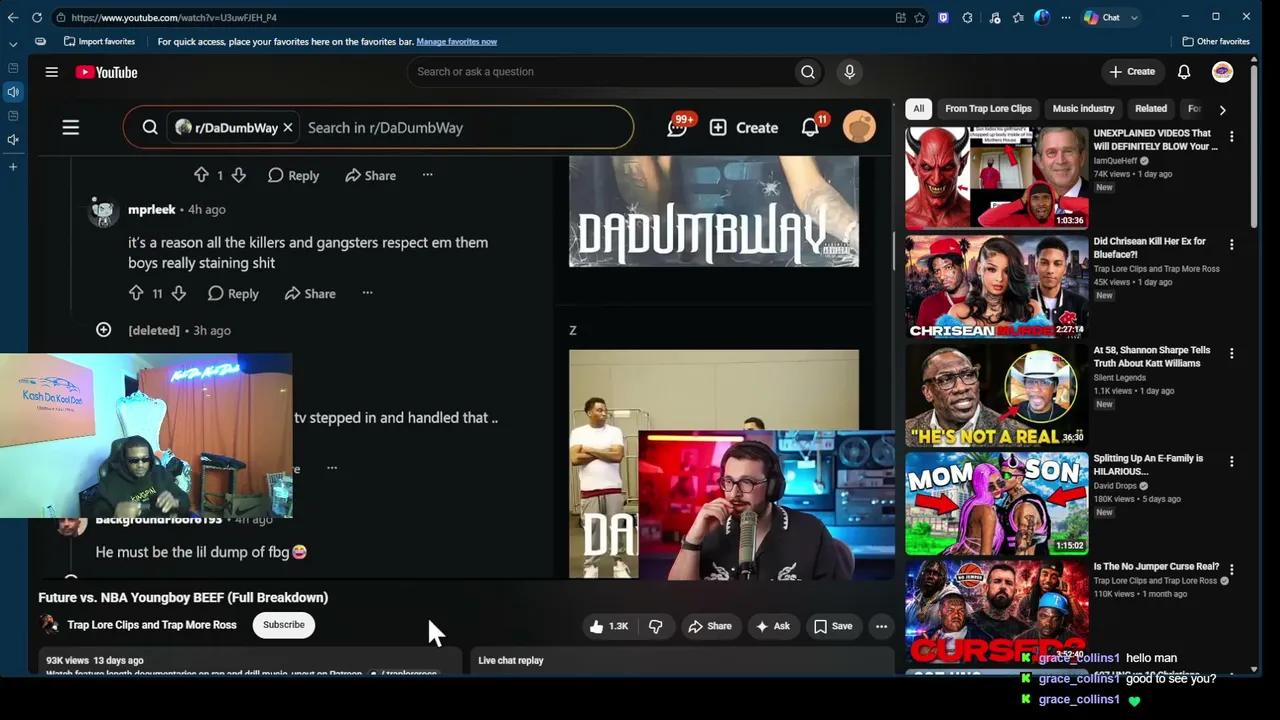Open the Did Chrisean Kill Her Ex thumbnail
The height and width of the screenshot is (720, 1280).
(x=996, y=286)
